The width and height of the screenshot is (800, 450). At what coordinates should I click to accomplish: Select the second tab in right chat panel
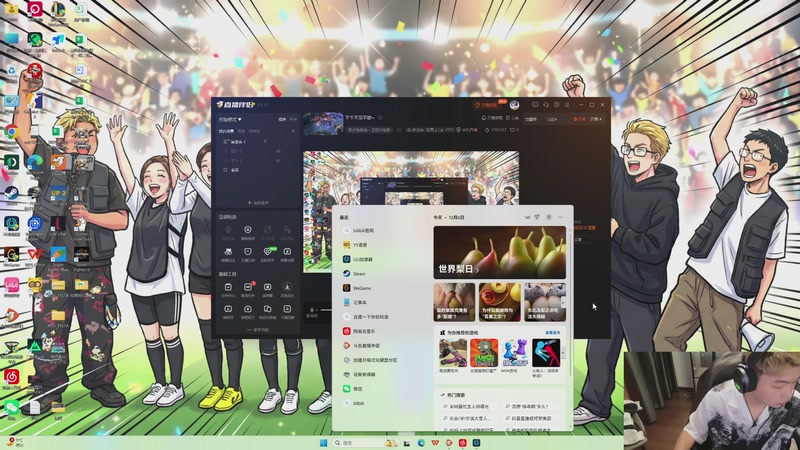(x=553, y=119)
